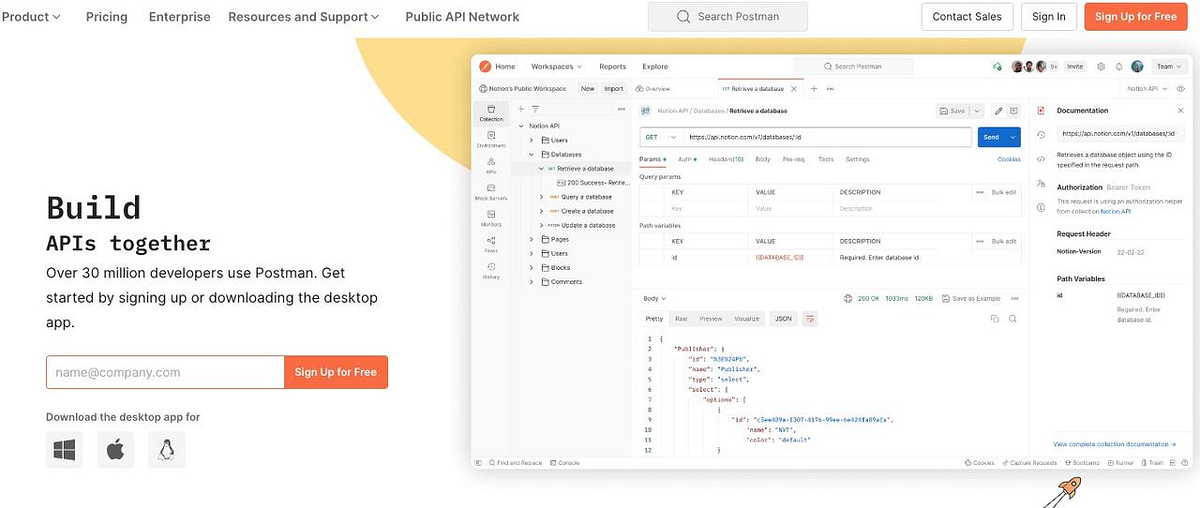Open the Enterprise page
Screen dimensions: 1200x508
(180, 17)
